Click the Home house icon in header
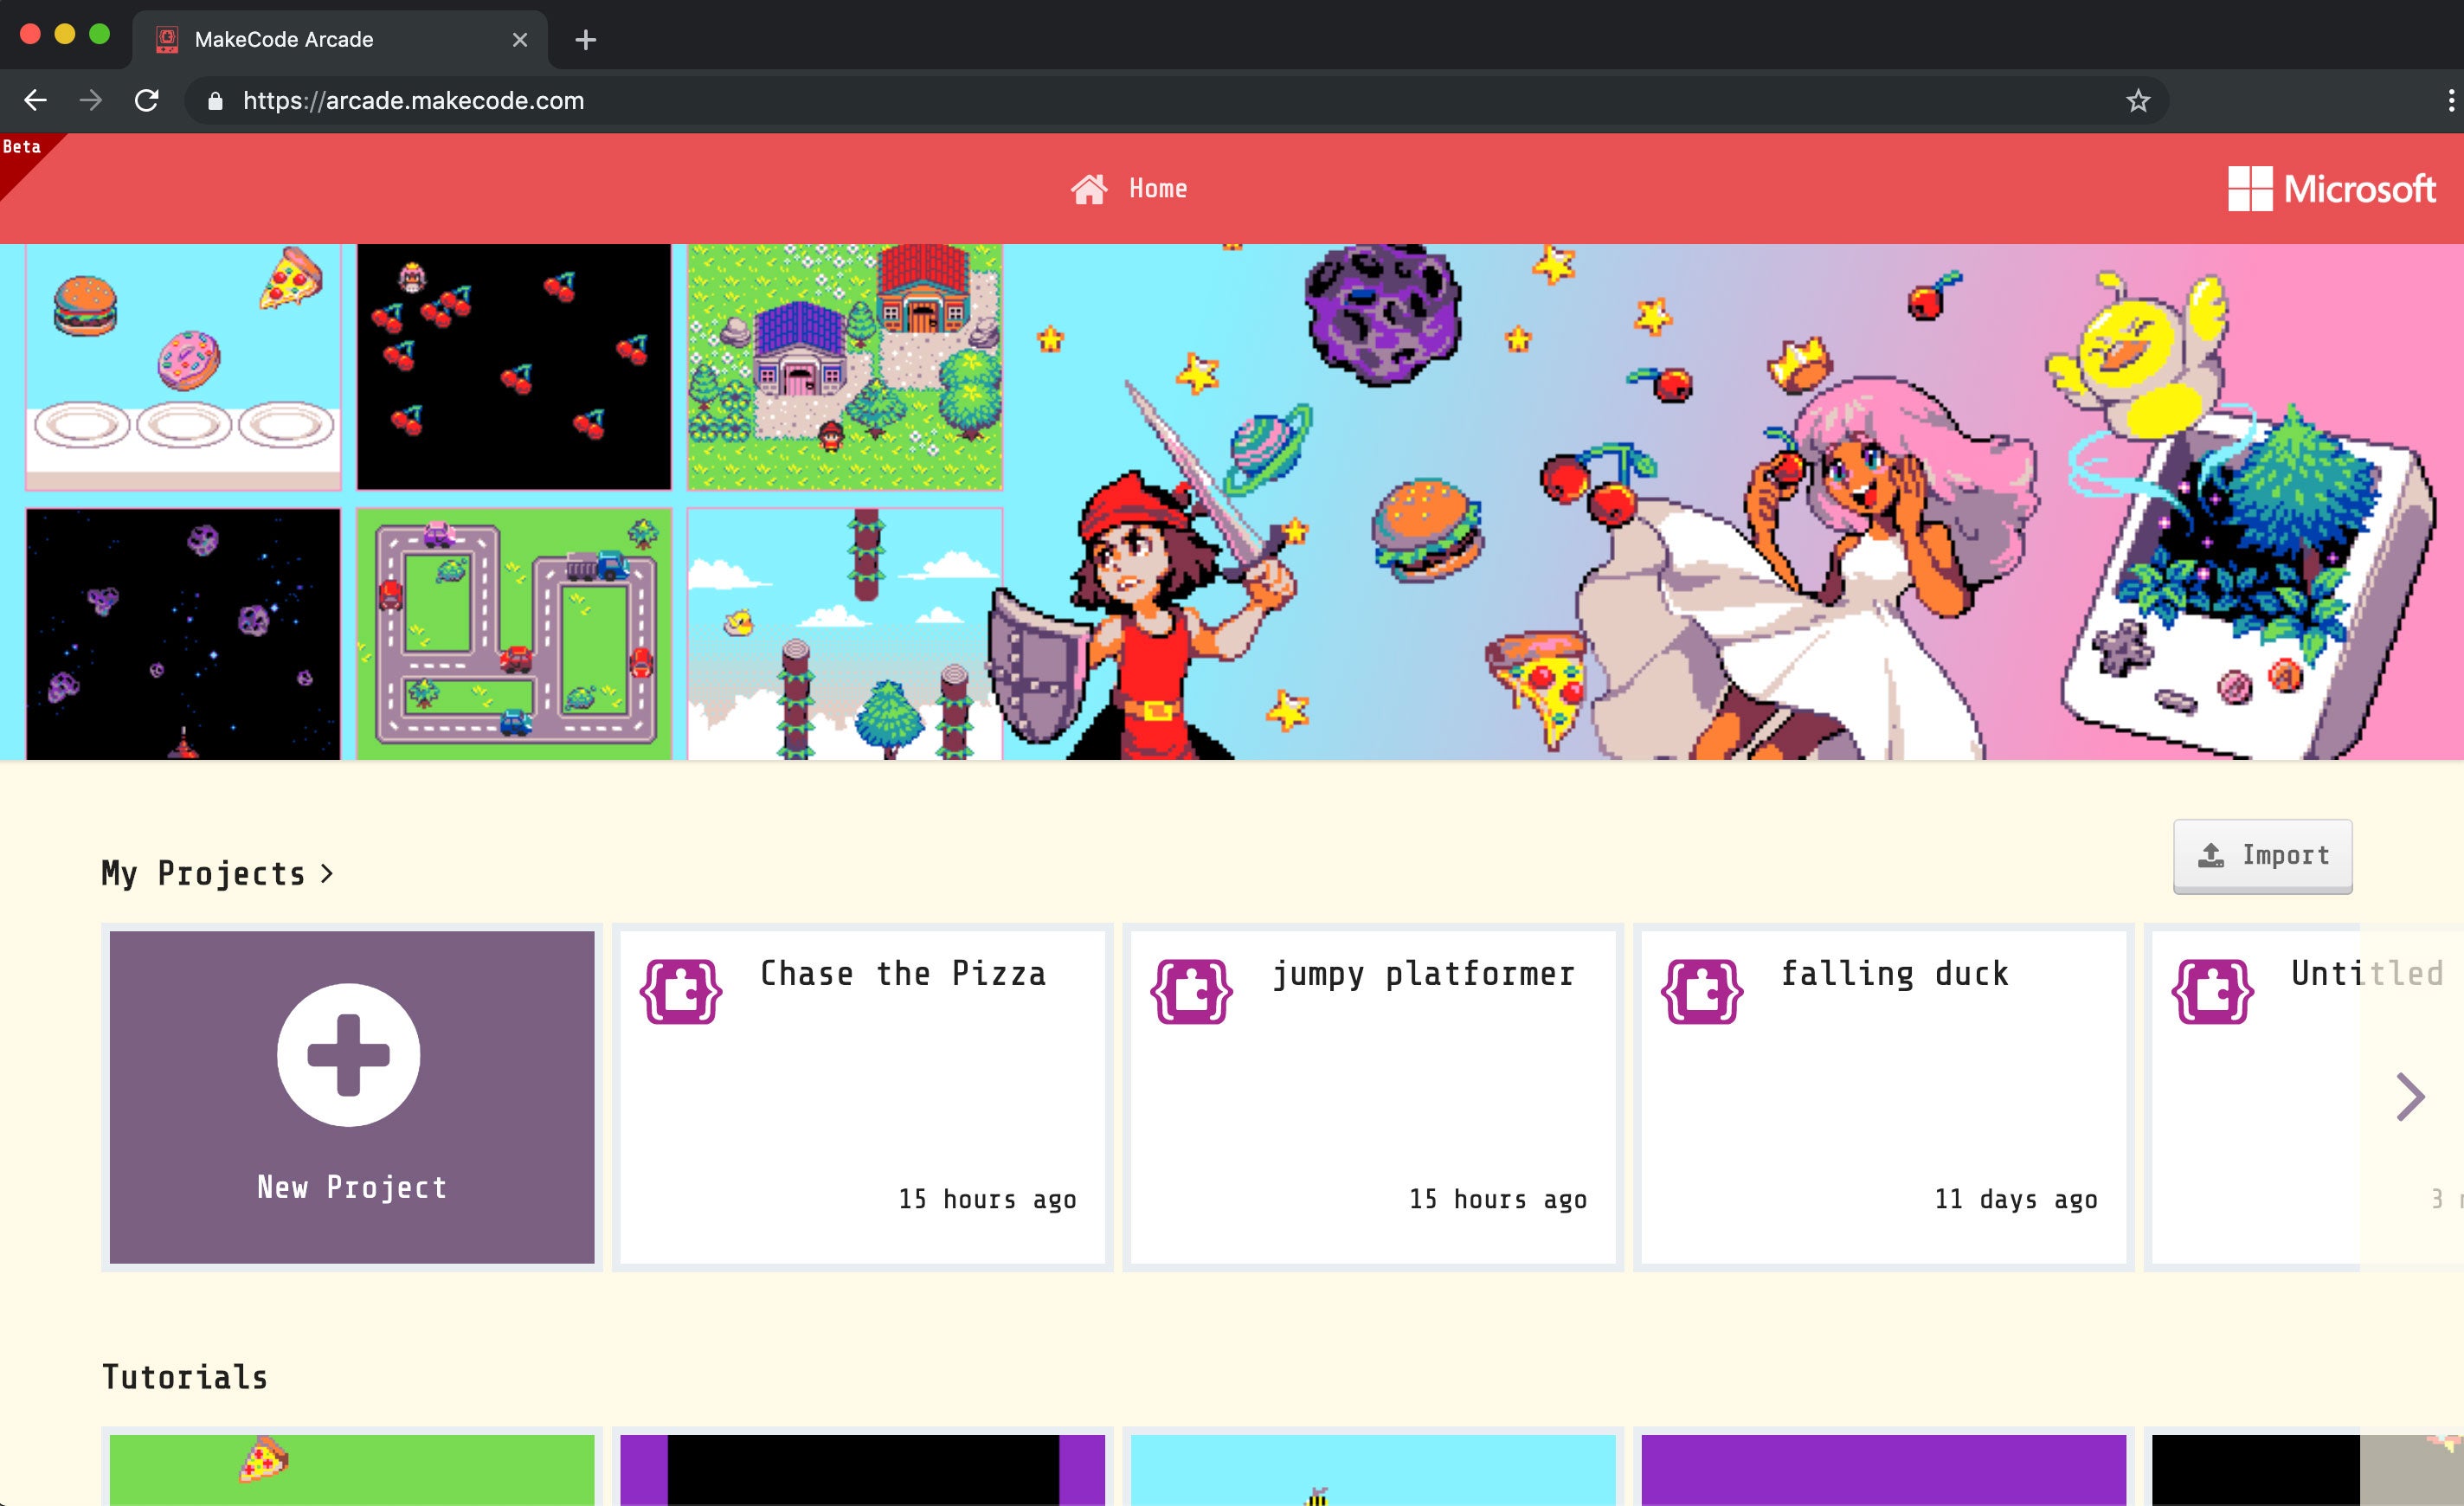 click(x=1089, y=189)
